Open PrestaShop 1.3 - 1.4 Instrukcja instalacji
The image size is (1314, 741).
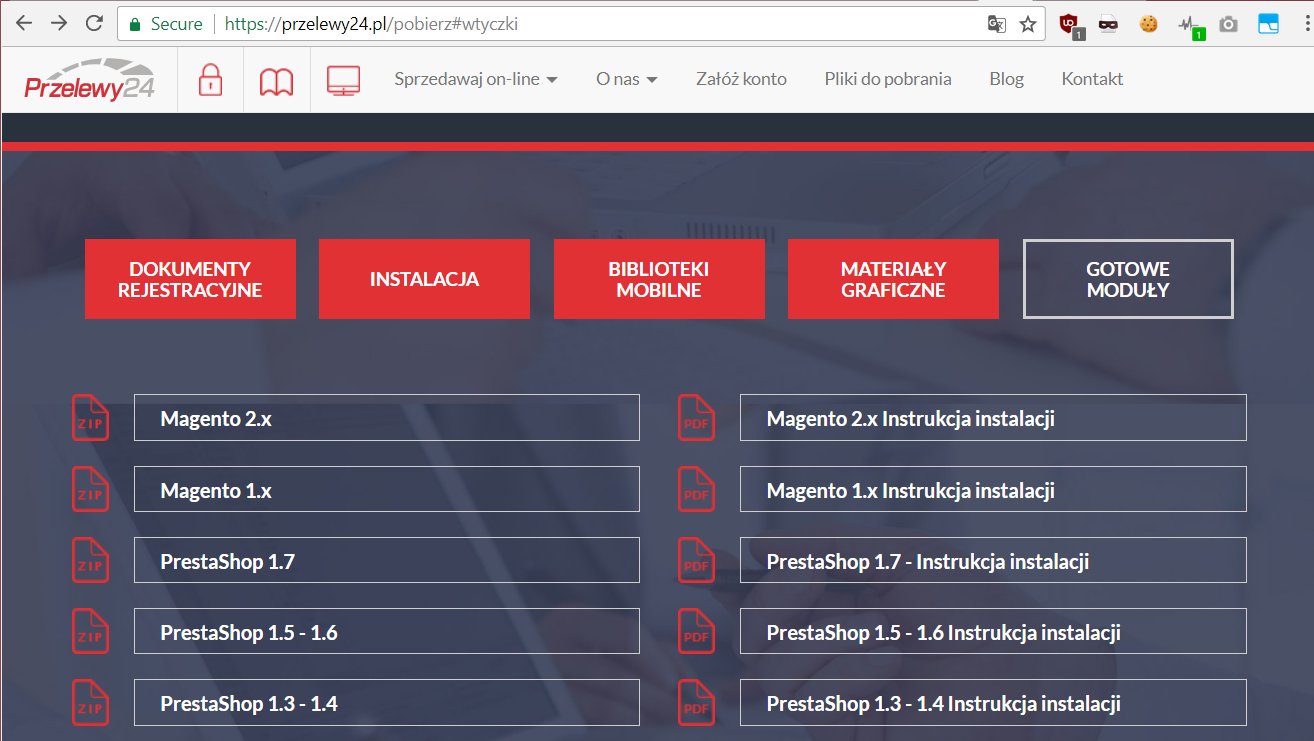(x=993, y=702)
